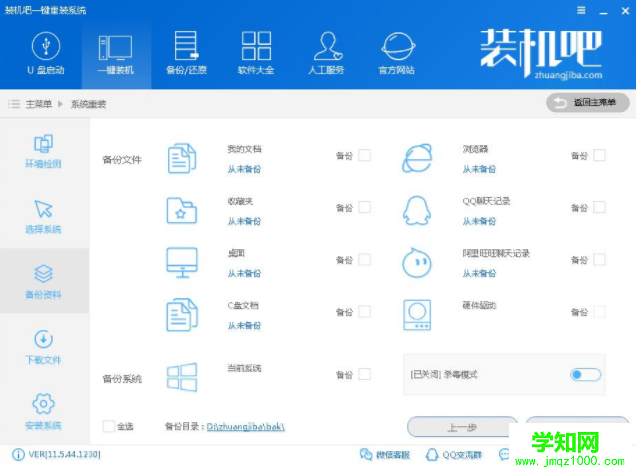
Task: Select the 下载文件 step in sidebar
Action: [43, 347]
